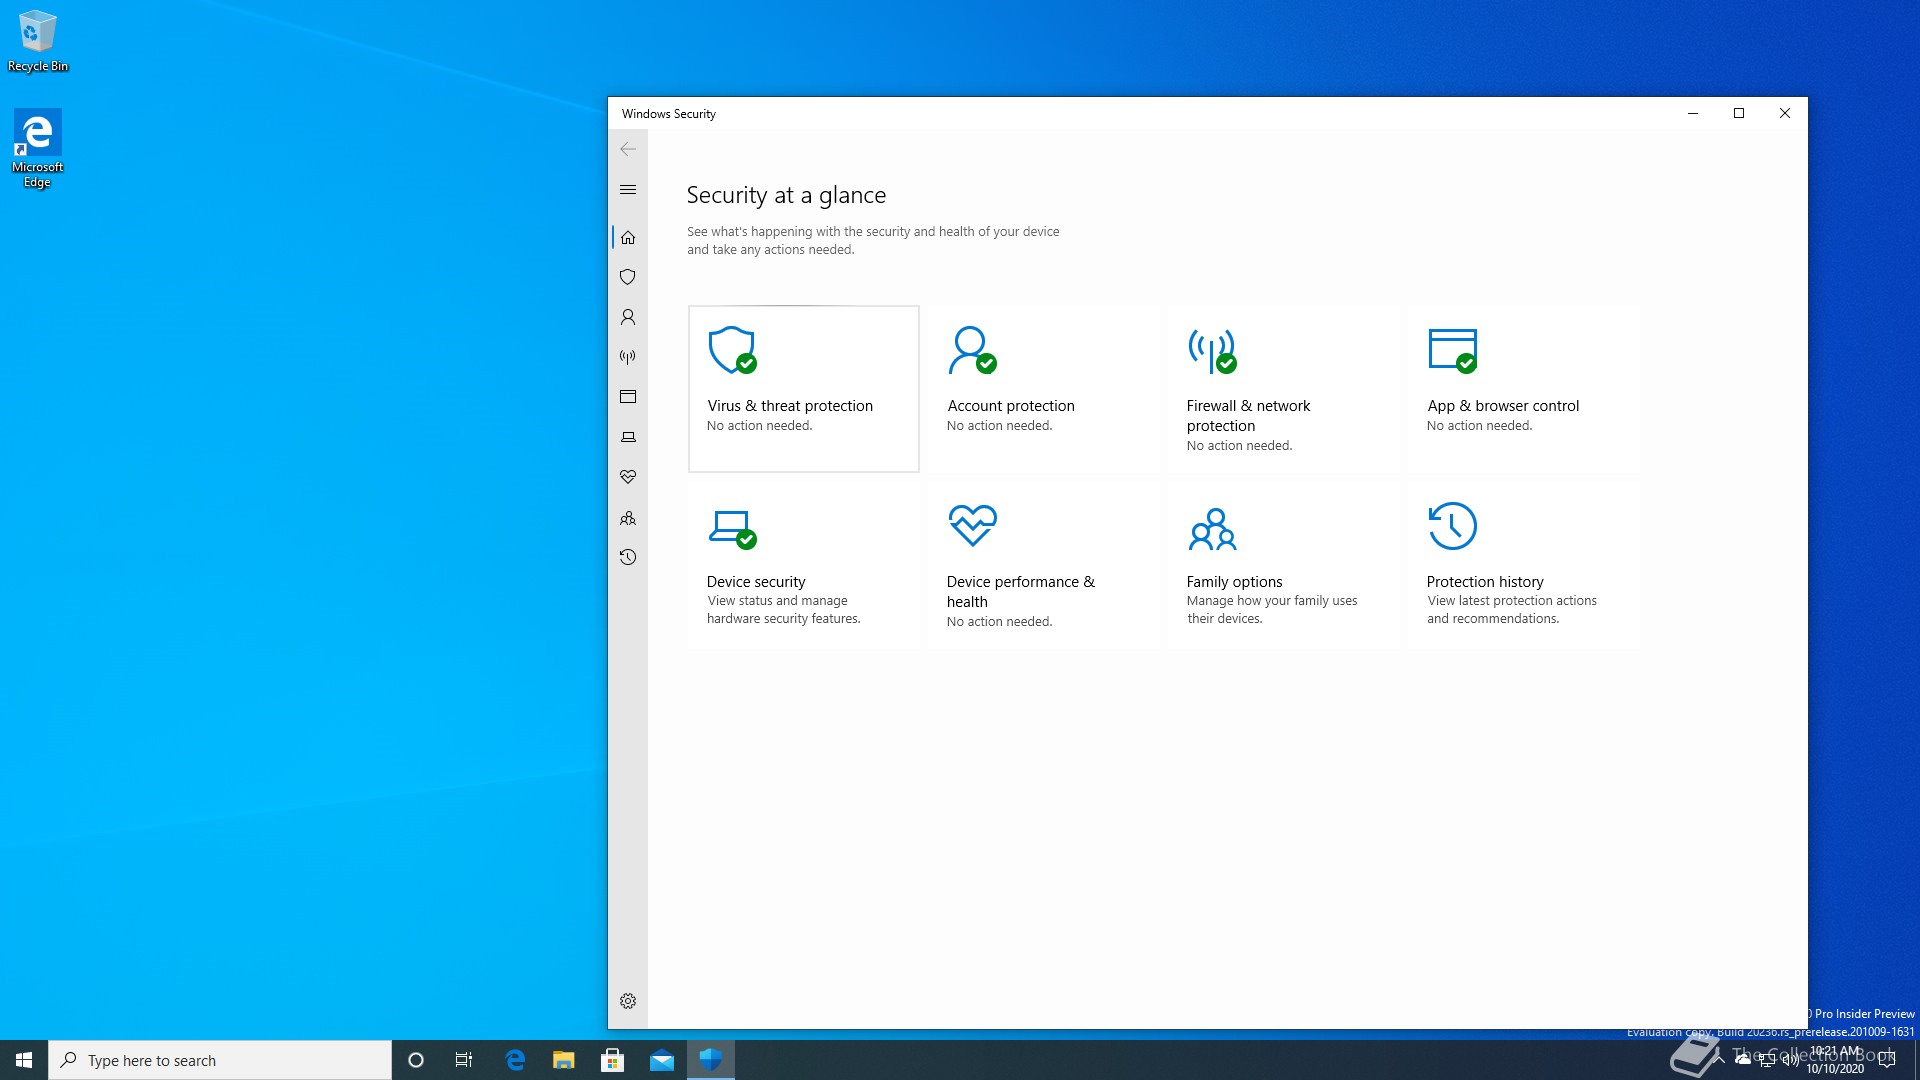Open the notification Action Center
The image size is (1920, 1080).
tap(1887, 1060)
